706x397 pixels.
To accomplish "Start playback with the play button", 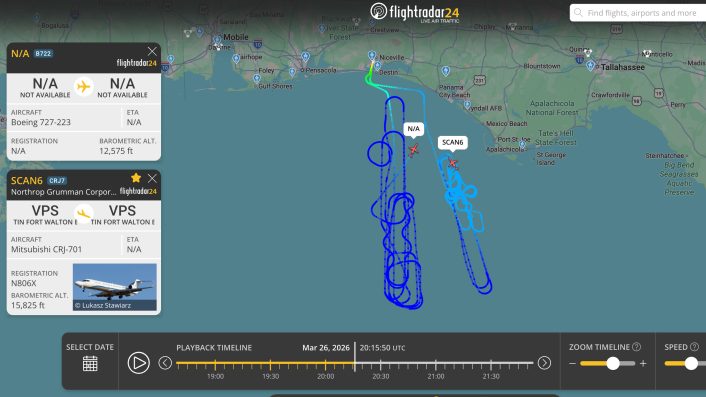I will point(138,363).
